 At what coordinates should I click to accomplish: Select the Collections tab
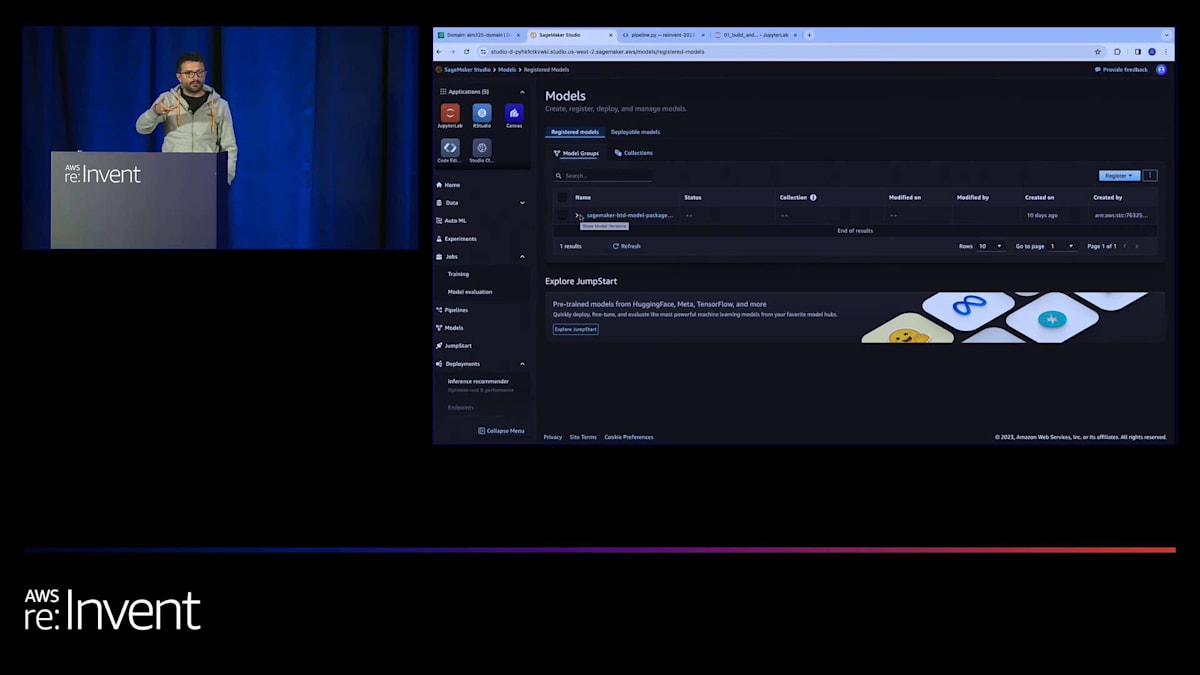click(x=634, y=153)
